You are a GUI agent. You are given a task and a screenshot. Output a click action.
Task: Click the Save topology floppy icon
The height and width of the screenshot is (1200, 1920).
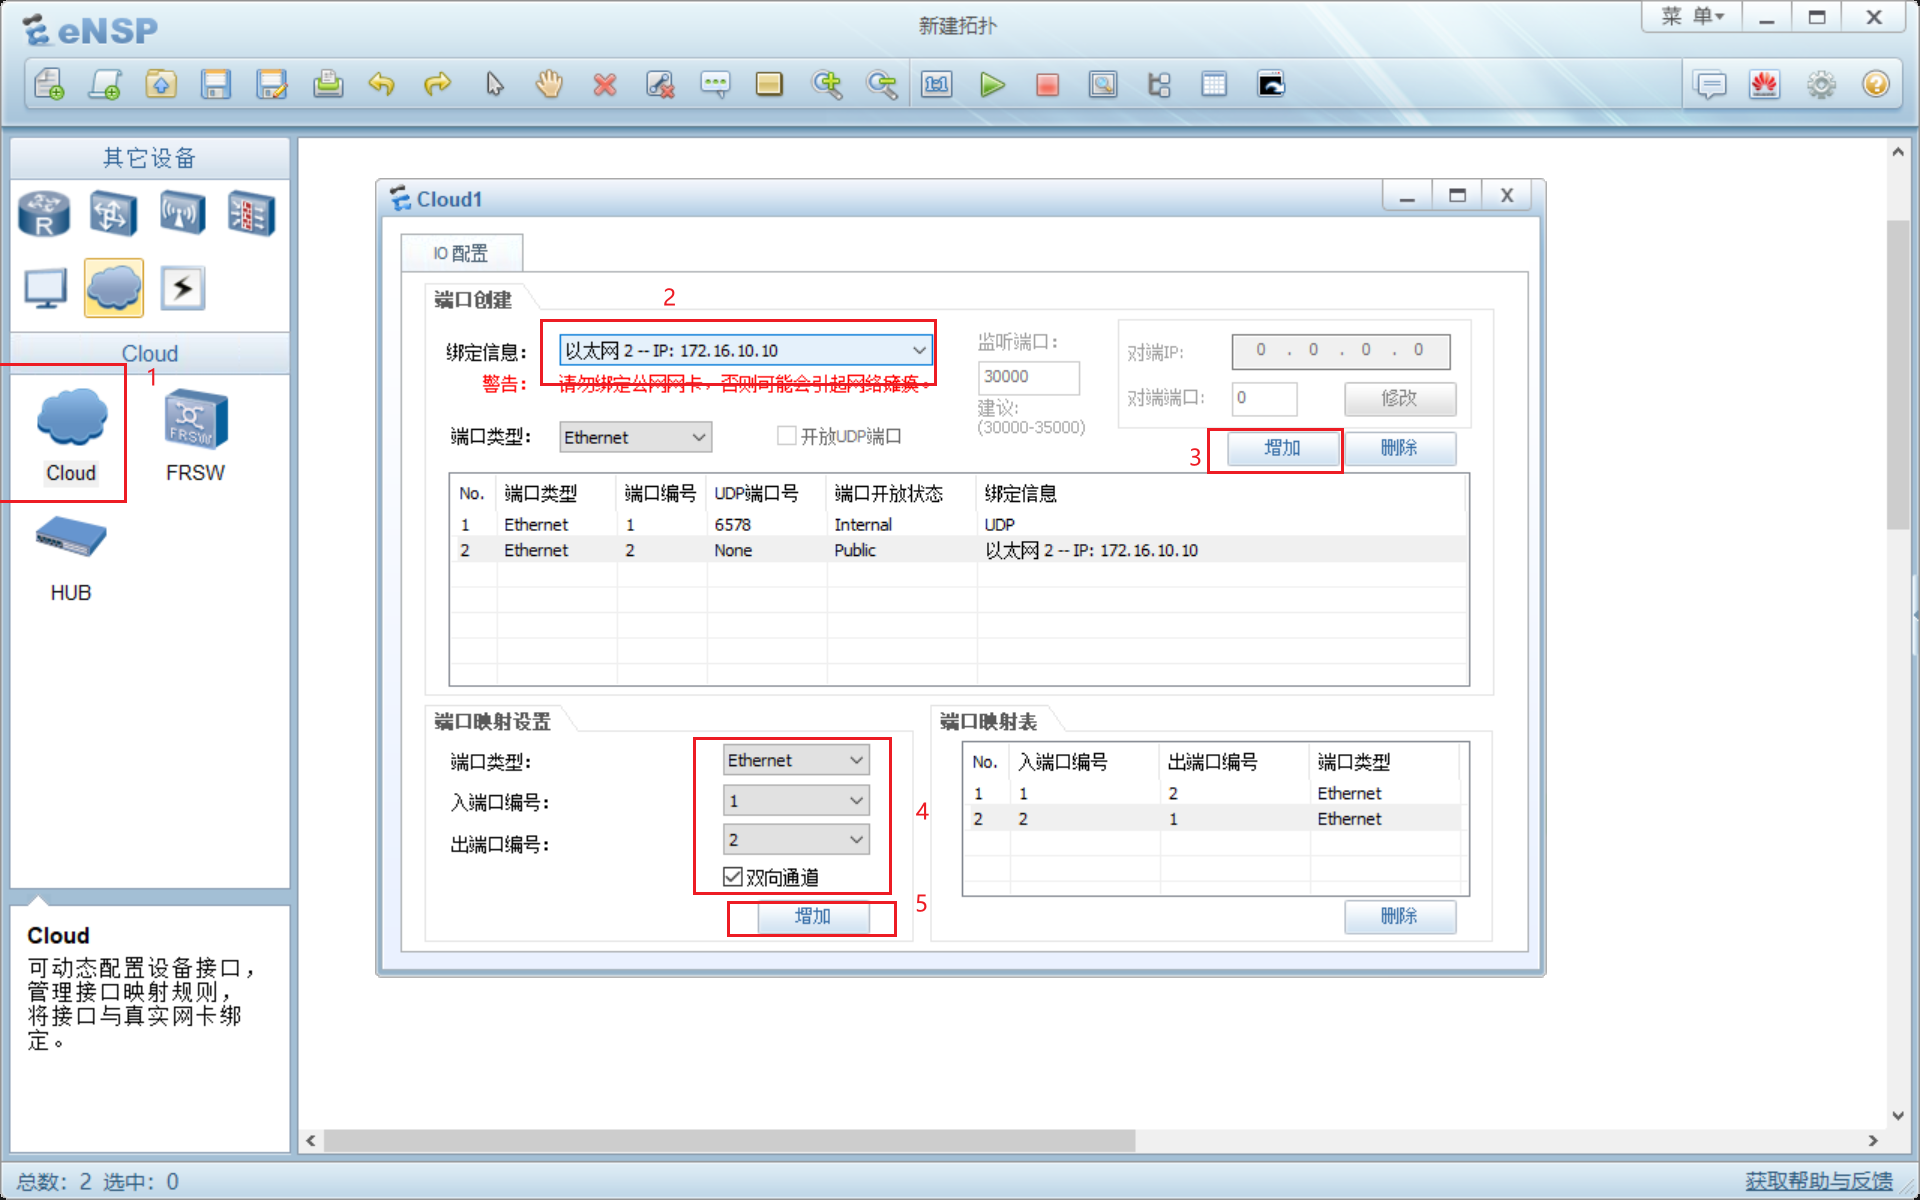215,85
